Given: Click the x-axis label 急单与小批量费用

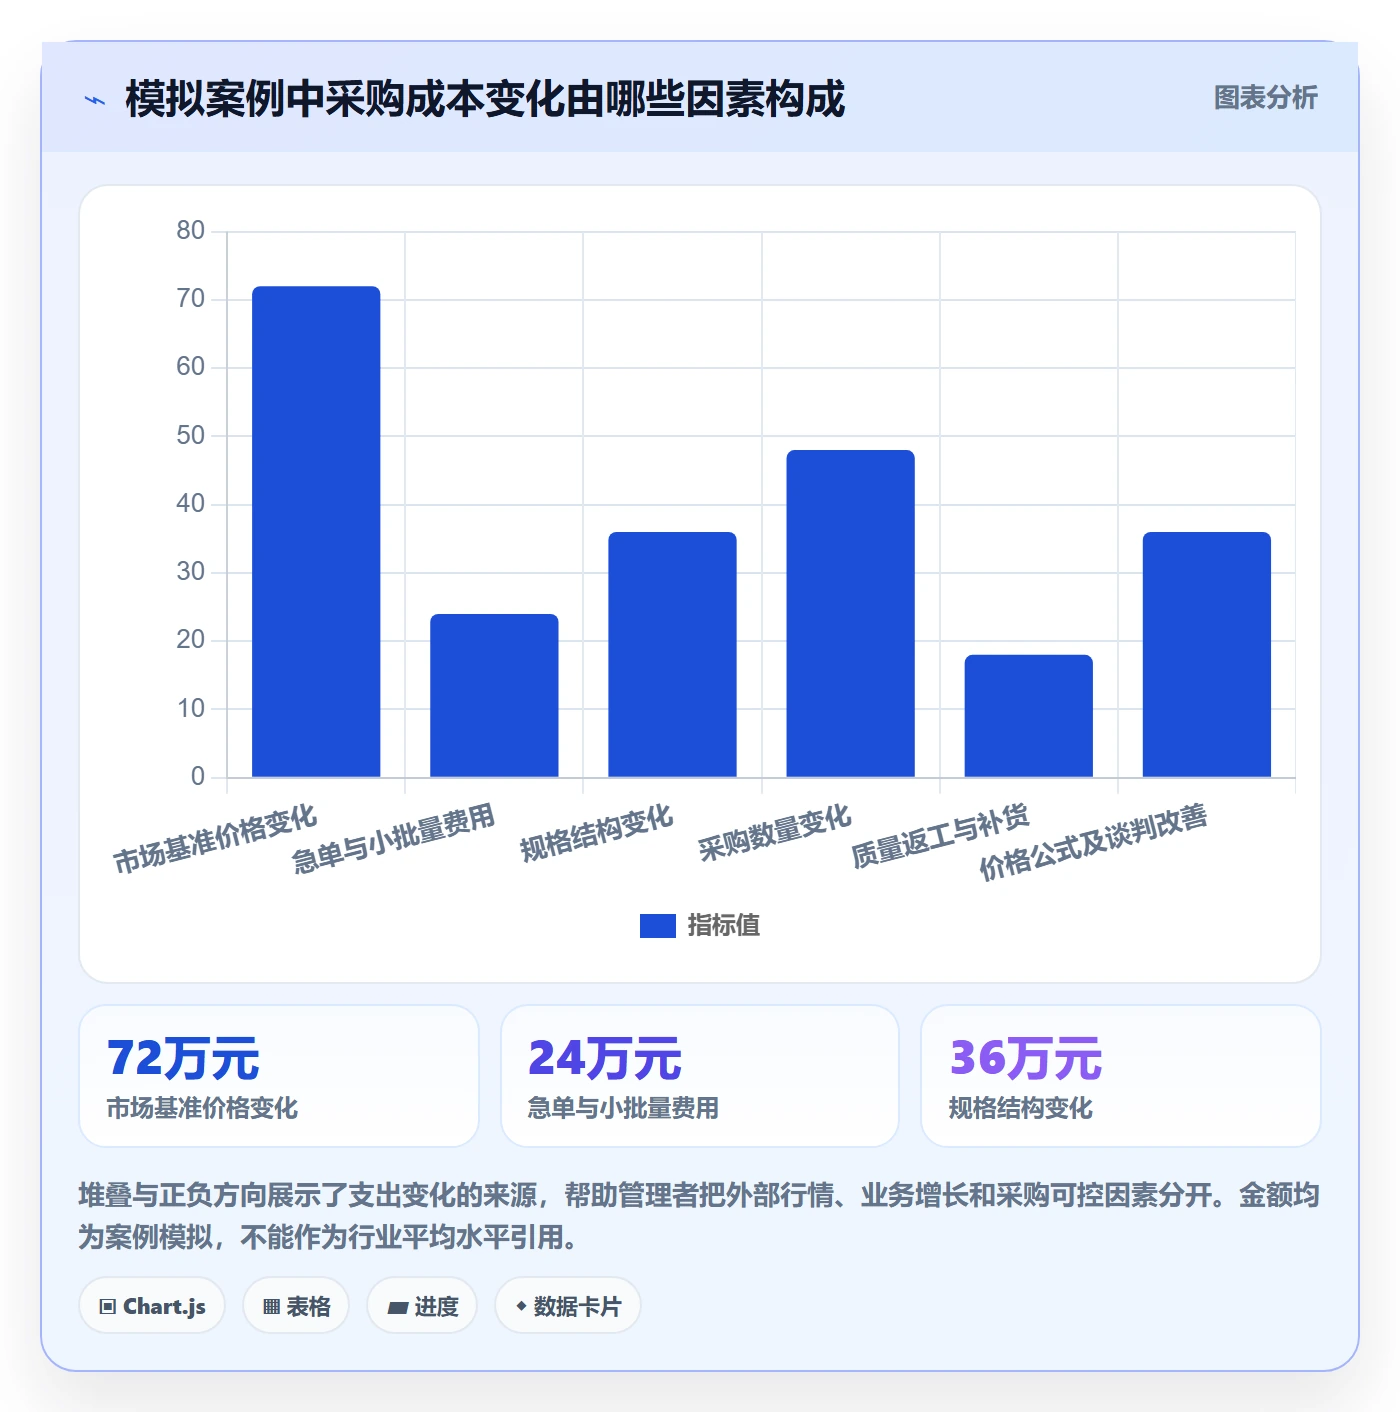Looking at the screenshot, I should tap(393, 840).
